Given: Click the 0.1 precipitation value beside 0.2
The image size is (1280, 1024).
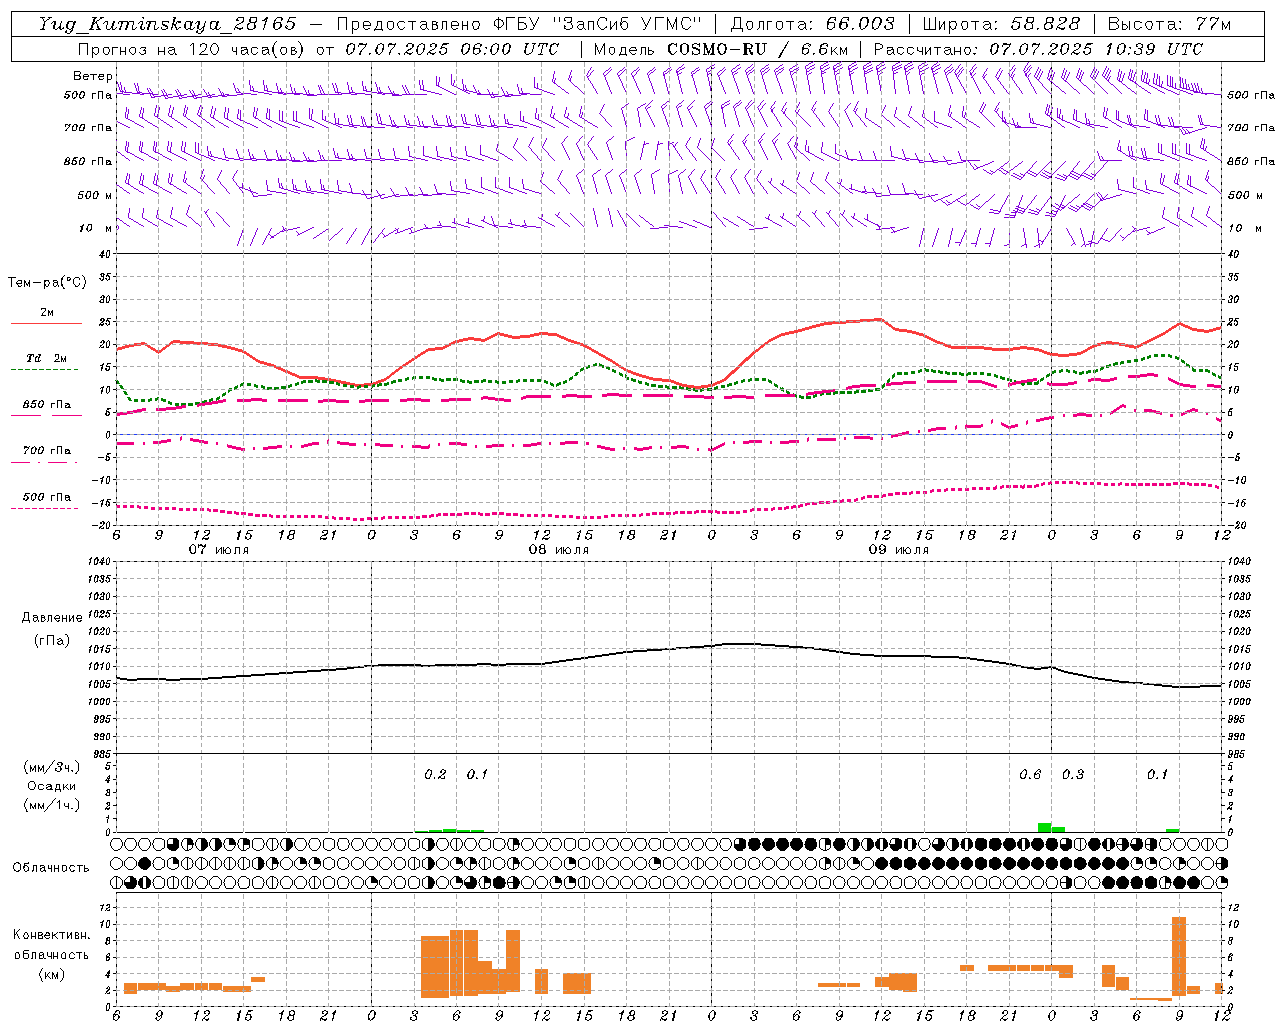Looking at the screenshot, I should [477, 774].
